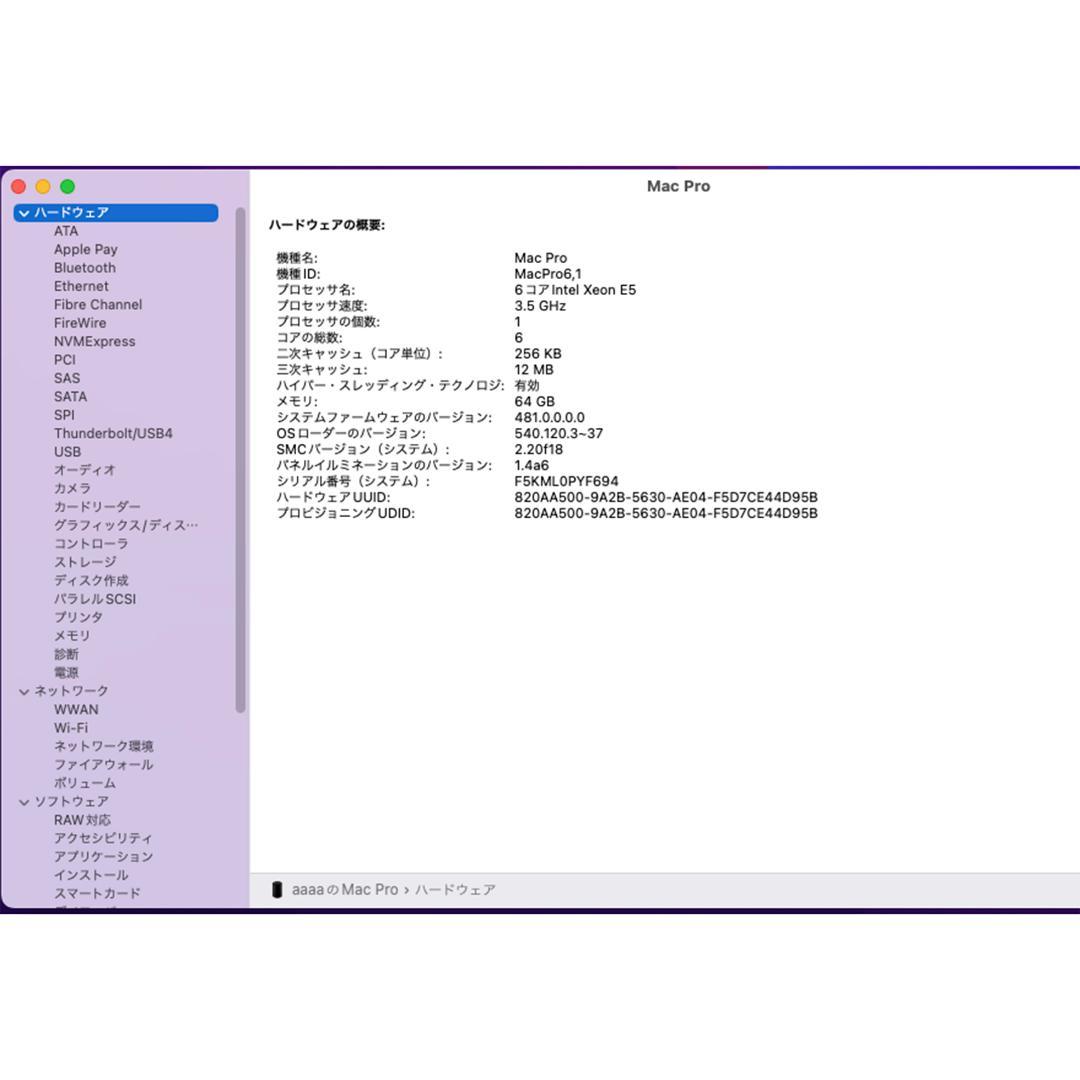Collapse the ハードウェア section chevron
This screenshot has width=1080, height=1080.
(24, 213)
